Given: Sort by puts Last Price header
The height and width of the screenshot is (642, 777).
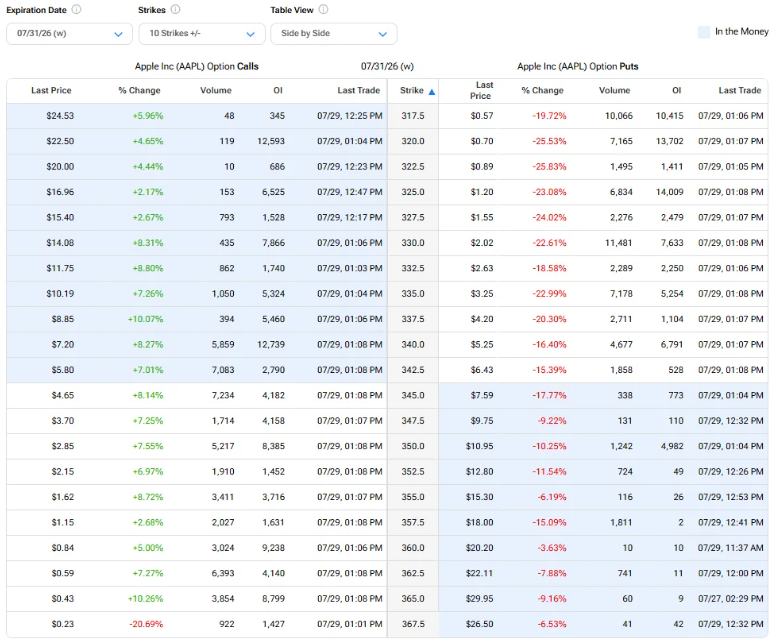Looking at the screenshot, I should click(481, 90).
